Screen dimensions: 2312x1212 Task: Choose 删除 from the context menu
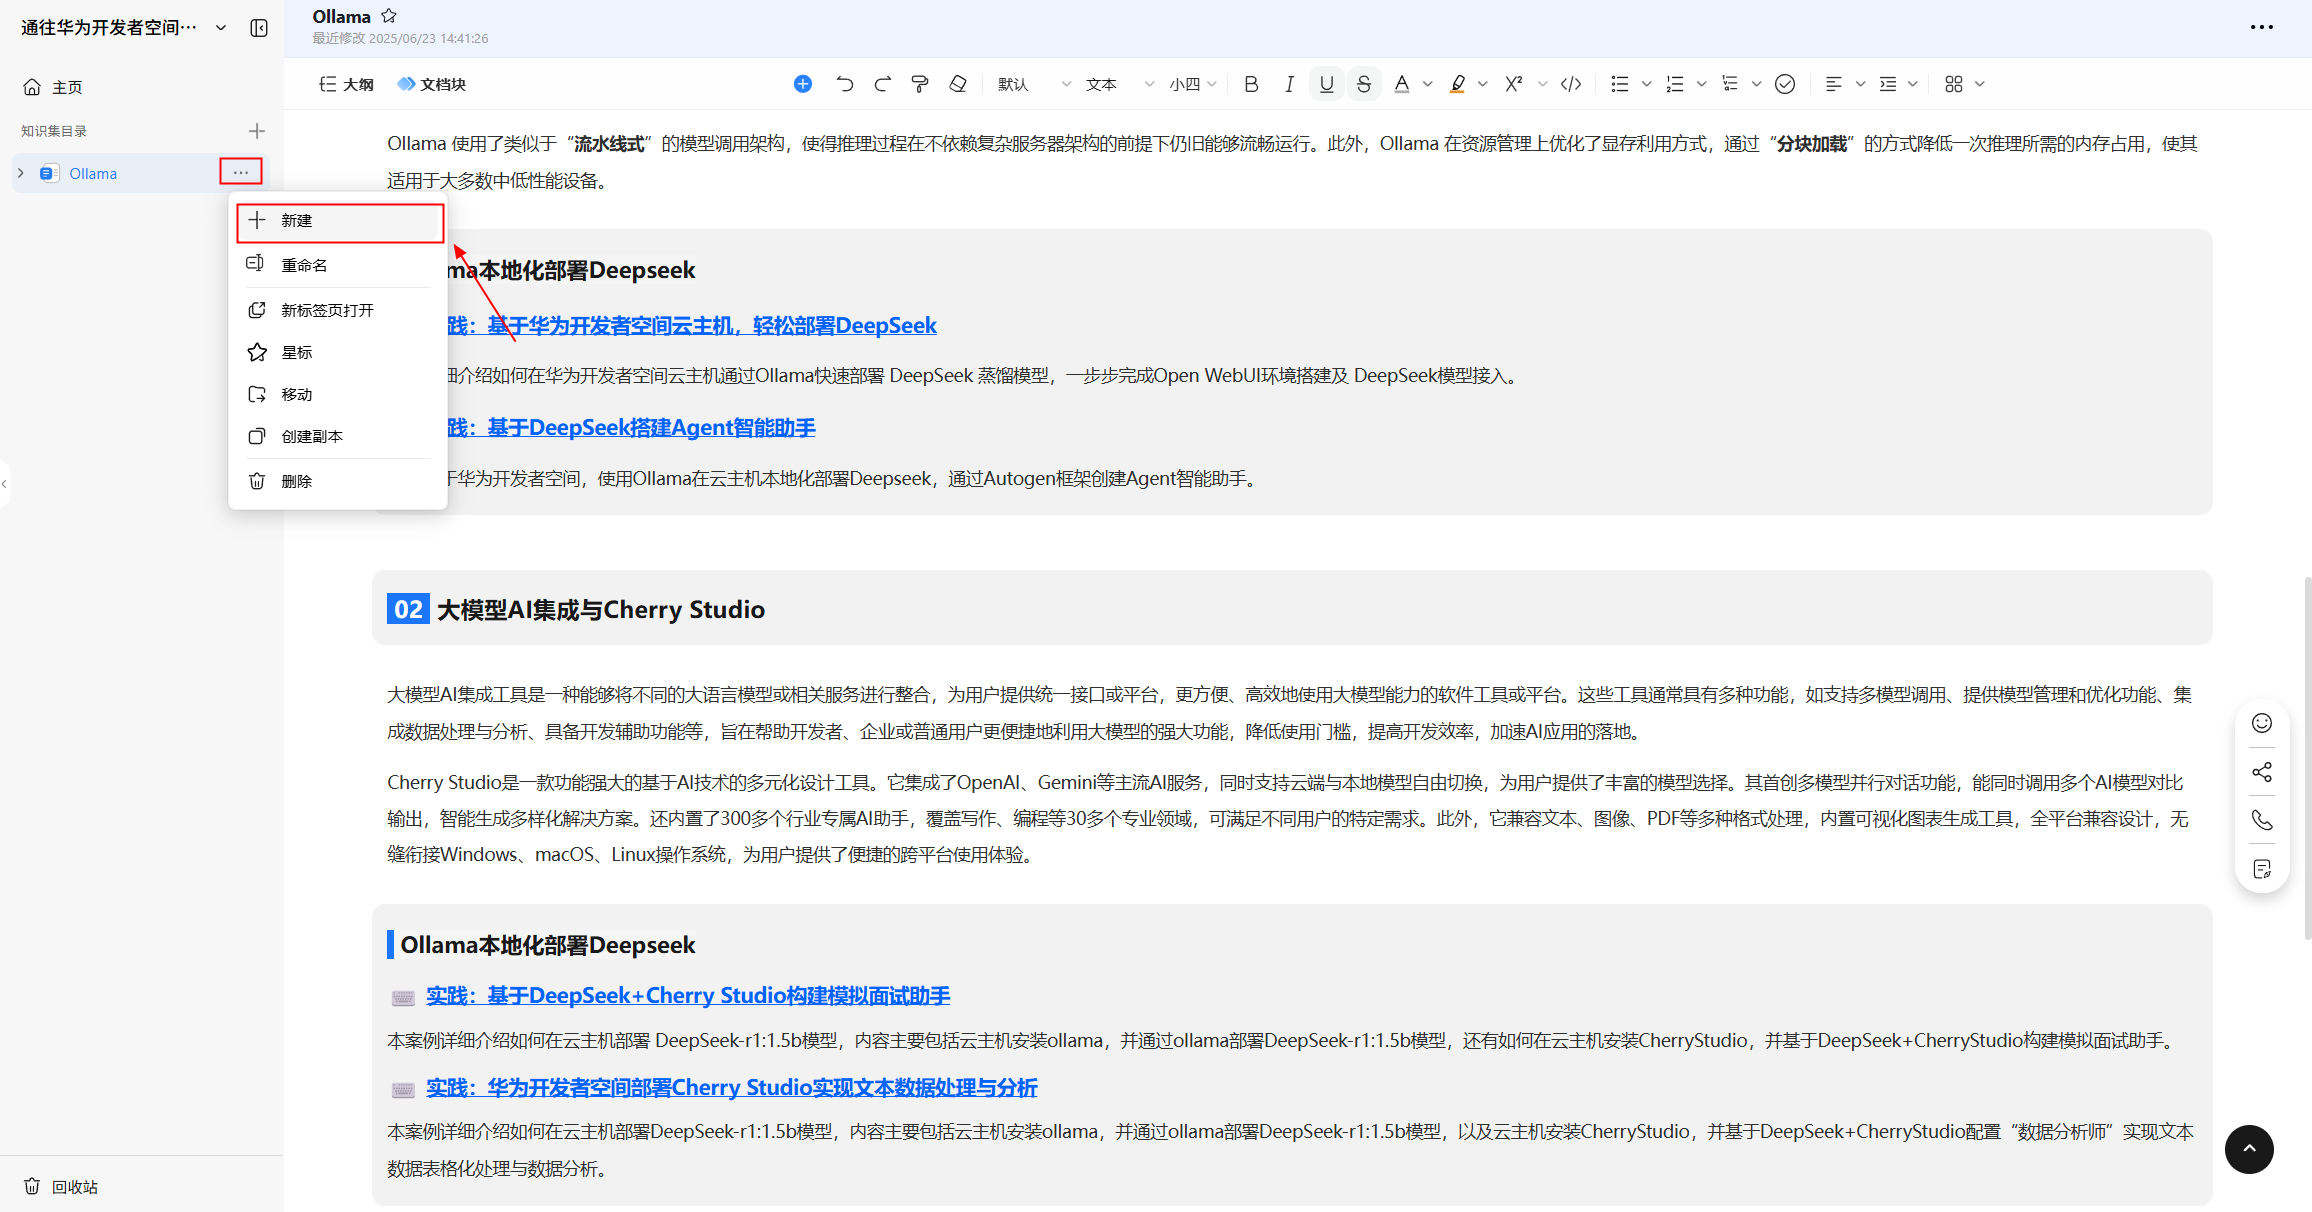338,481
